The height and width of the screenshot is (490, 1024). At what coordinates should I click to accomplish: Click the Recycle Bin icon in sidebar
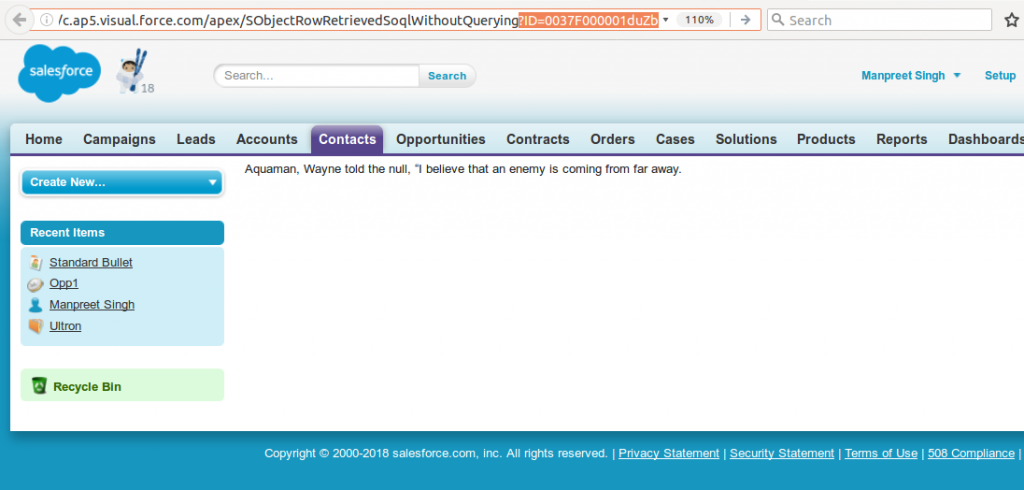coord(39,386)
